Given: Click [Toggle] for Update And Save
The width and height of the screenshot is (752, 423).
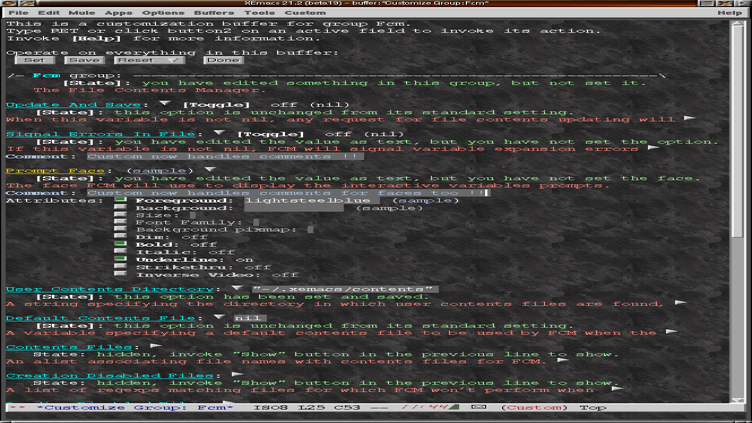Looking at the screenshot, I should (x=216, y=105).
